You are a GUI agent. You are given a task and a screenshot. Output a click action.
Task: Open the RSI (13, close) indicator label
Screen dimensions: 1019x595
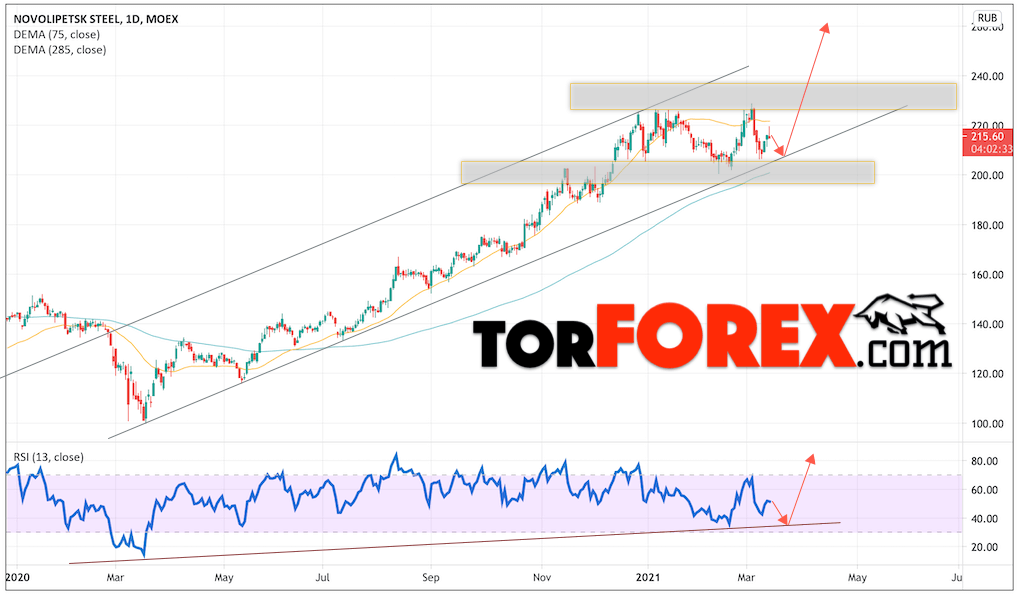(x=49, y=457)
